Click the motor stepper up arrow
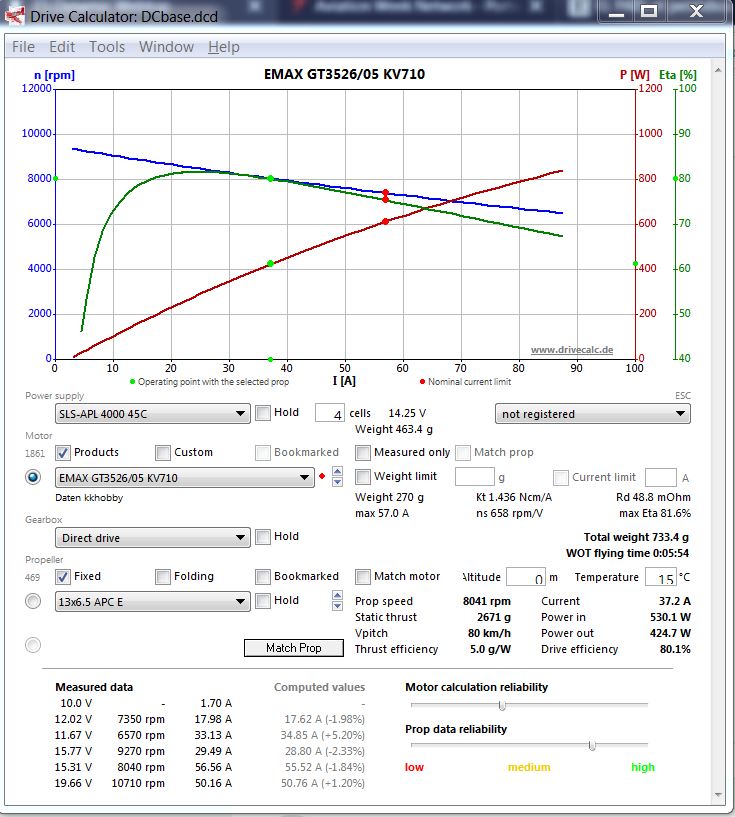This screenshot has width=735, height=817. click(337, 472)
